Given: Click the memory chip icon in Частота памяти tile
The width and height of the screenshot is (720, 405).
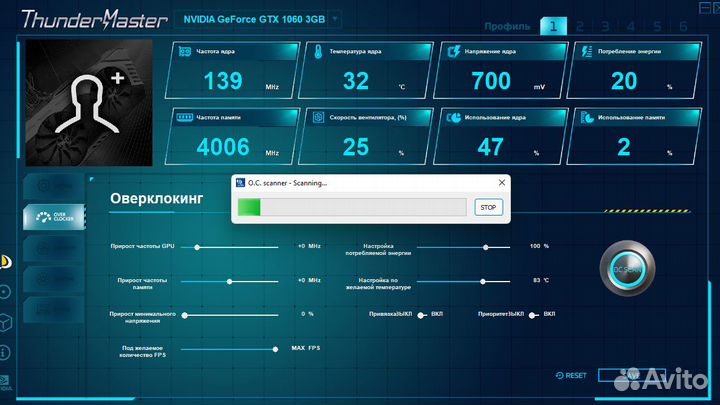Looking at the screenshot, I should pos(185,118).
